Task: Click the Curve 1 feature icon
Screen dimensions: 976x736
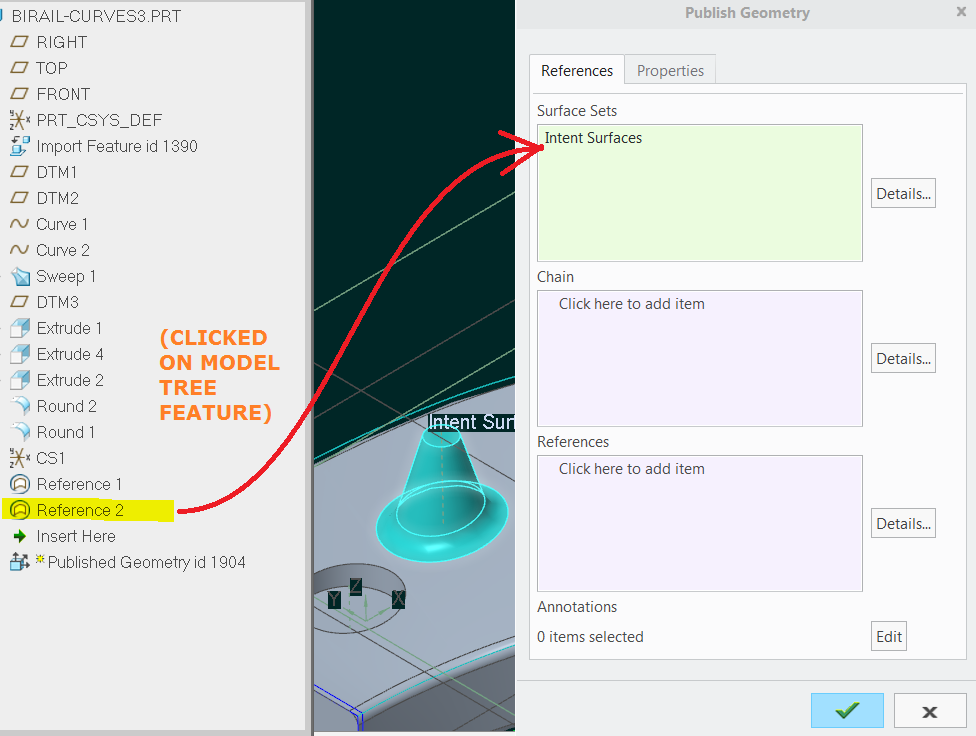Action: point(18,224)
